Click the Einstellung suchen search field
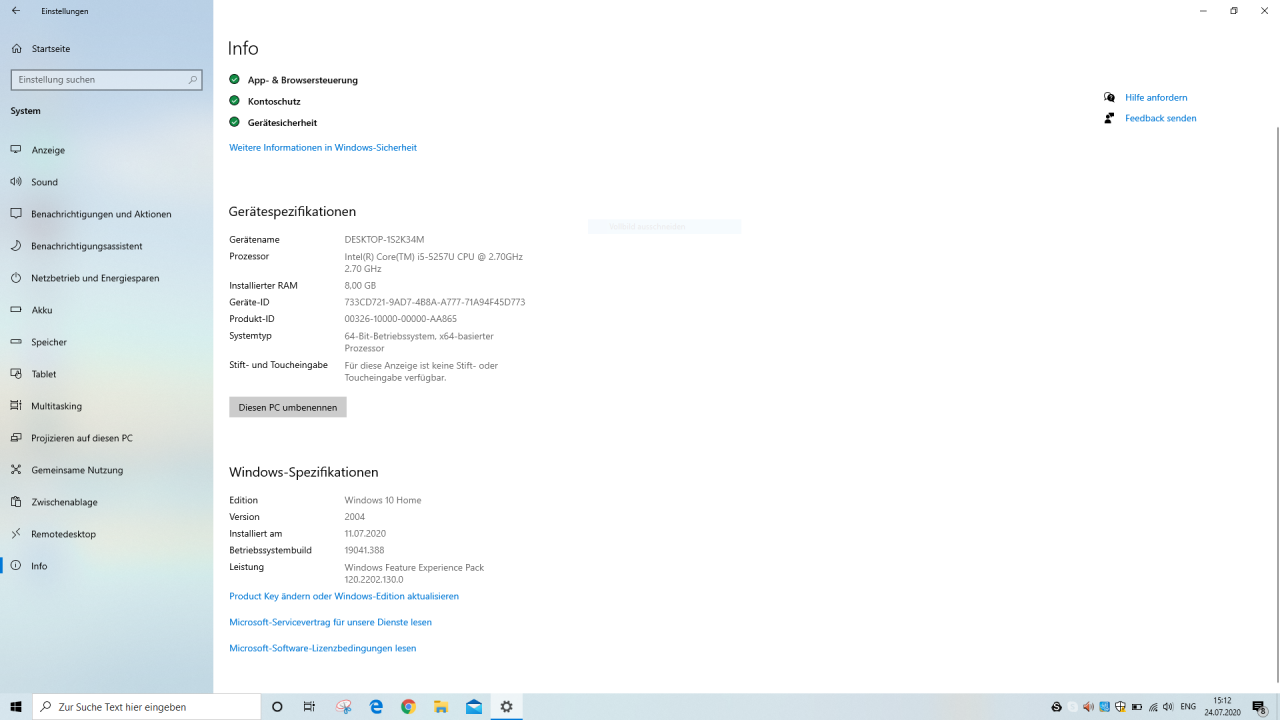 (x=106, y=79)
